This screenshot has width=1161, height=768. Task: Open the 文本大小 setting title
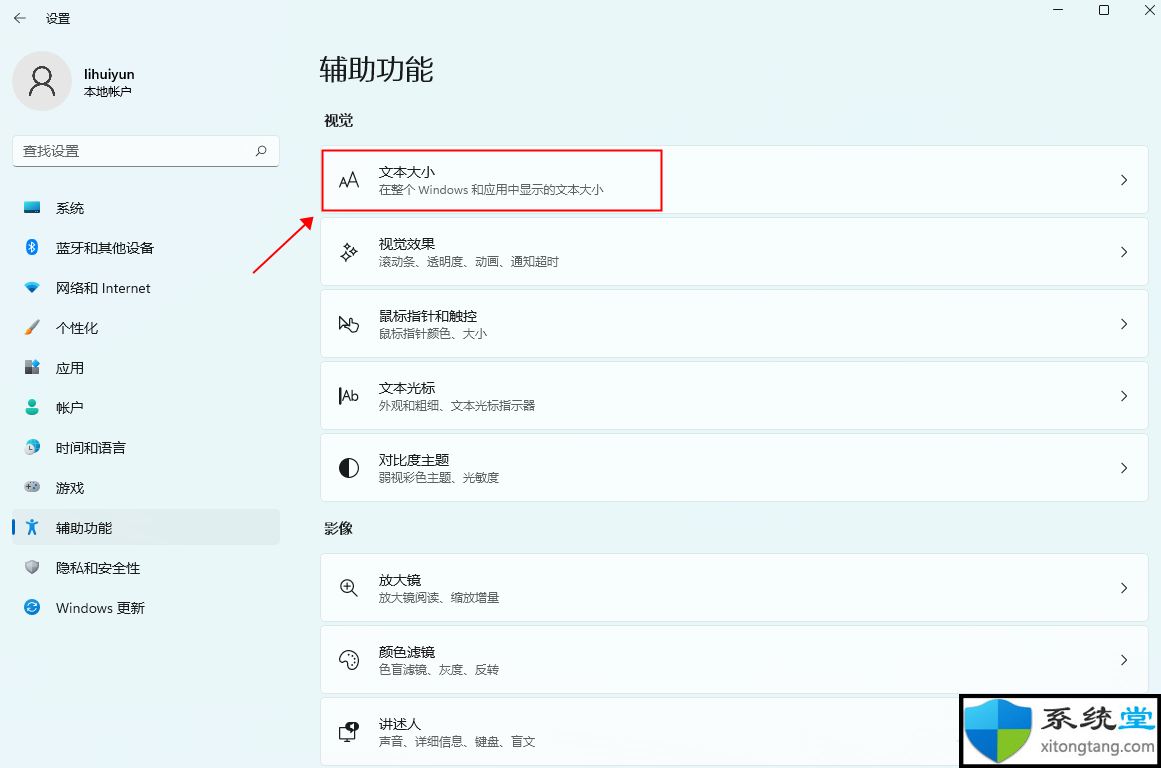tap(406, 172)
